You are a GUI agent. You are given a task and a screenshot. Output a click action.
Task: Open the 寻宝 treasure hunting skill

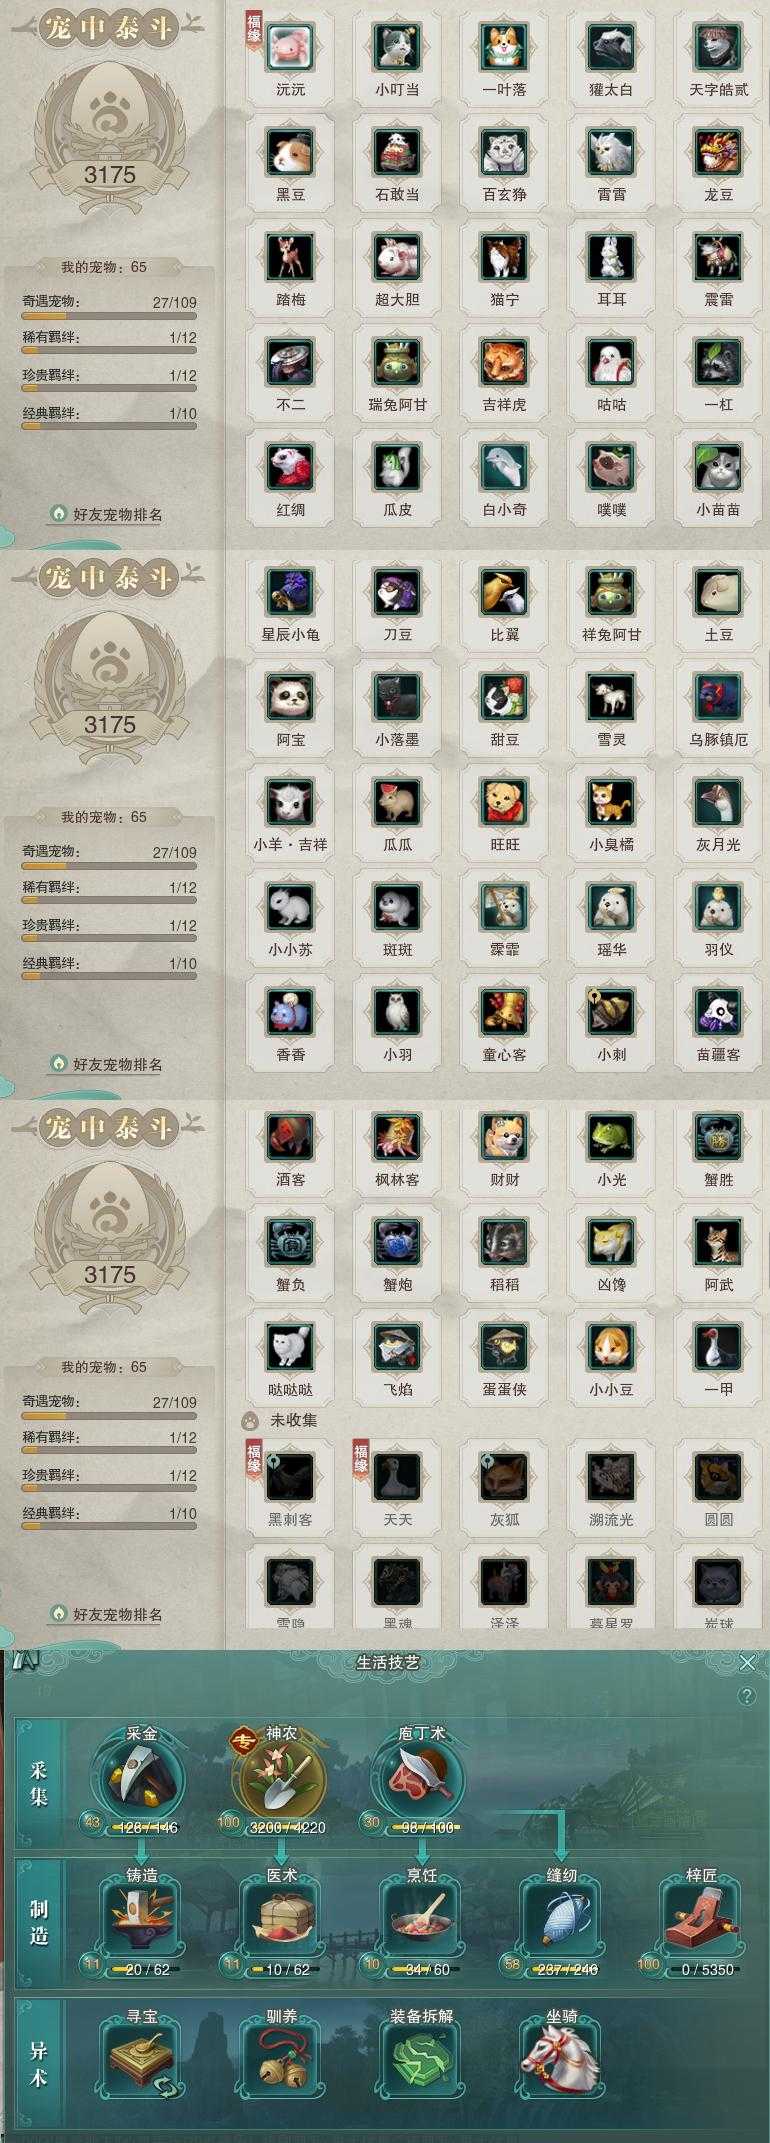coord(141,2059)
